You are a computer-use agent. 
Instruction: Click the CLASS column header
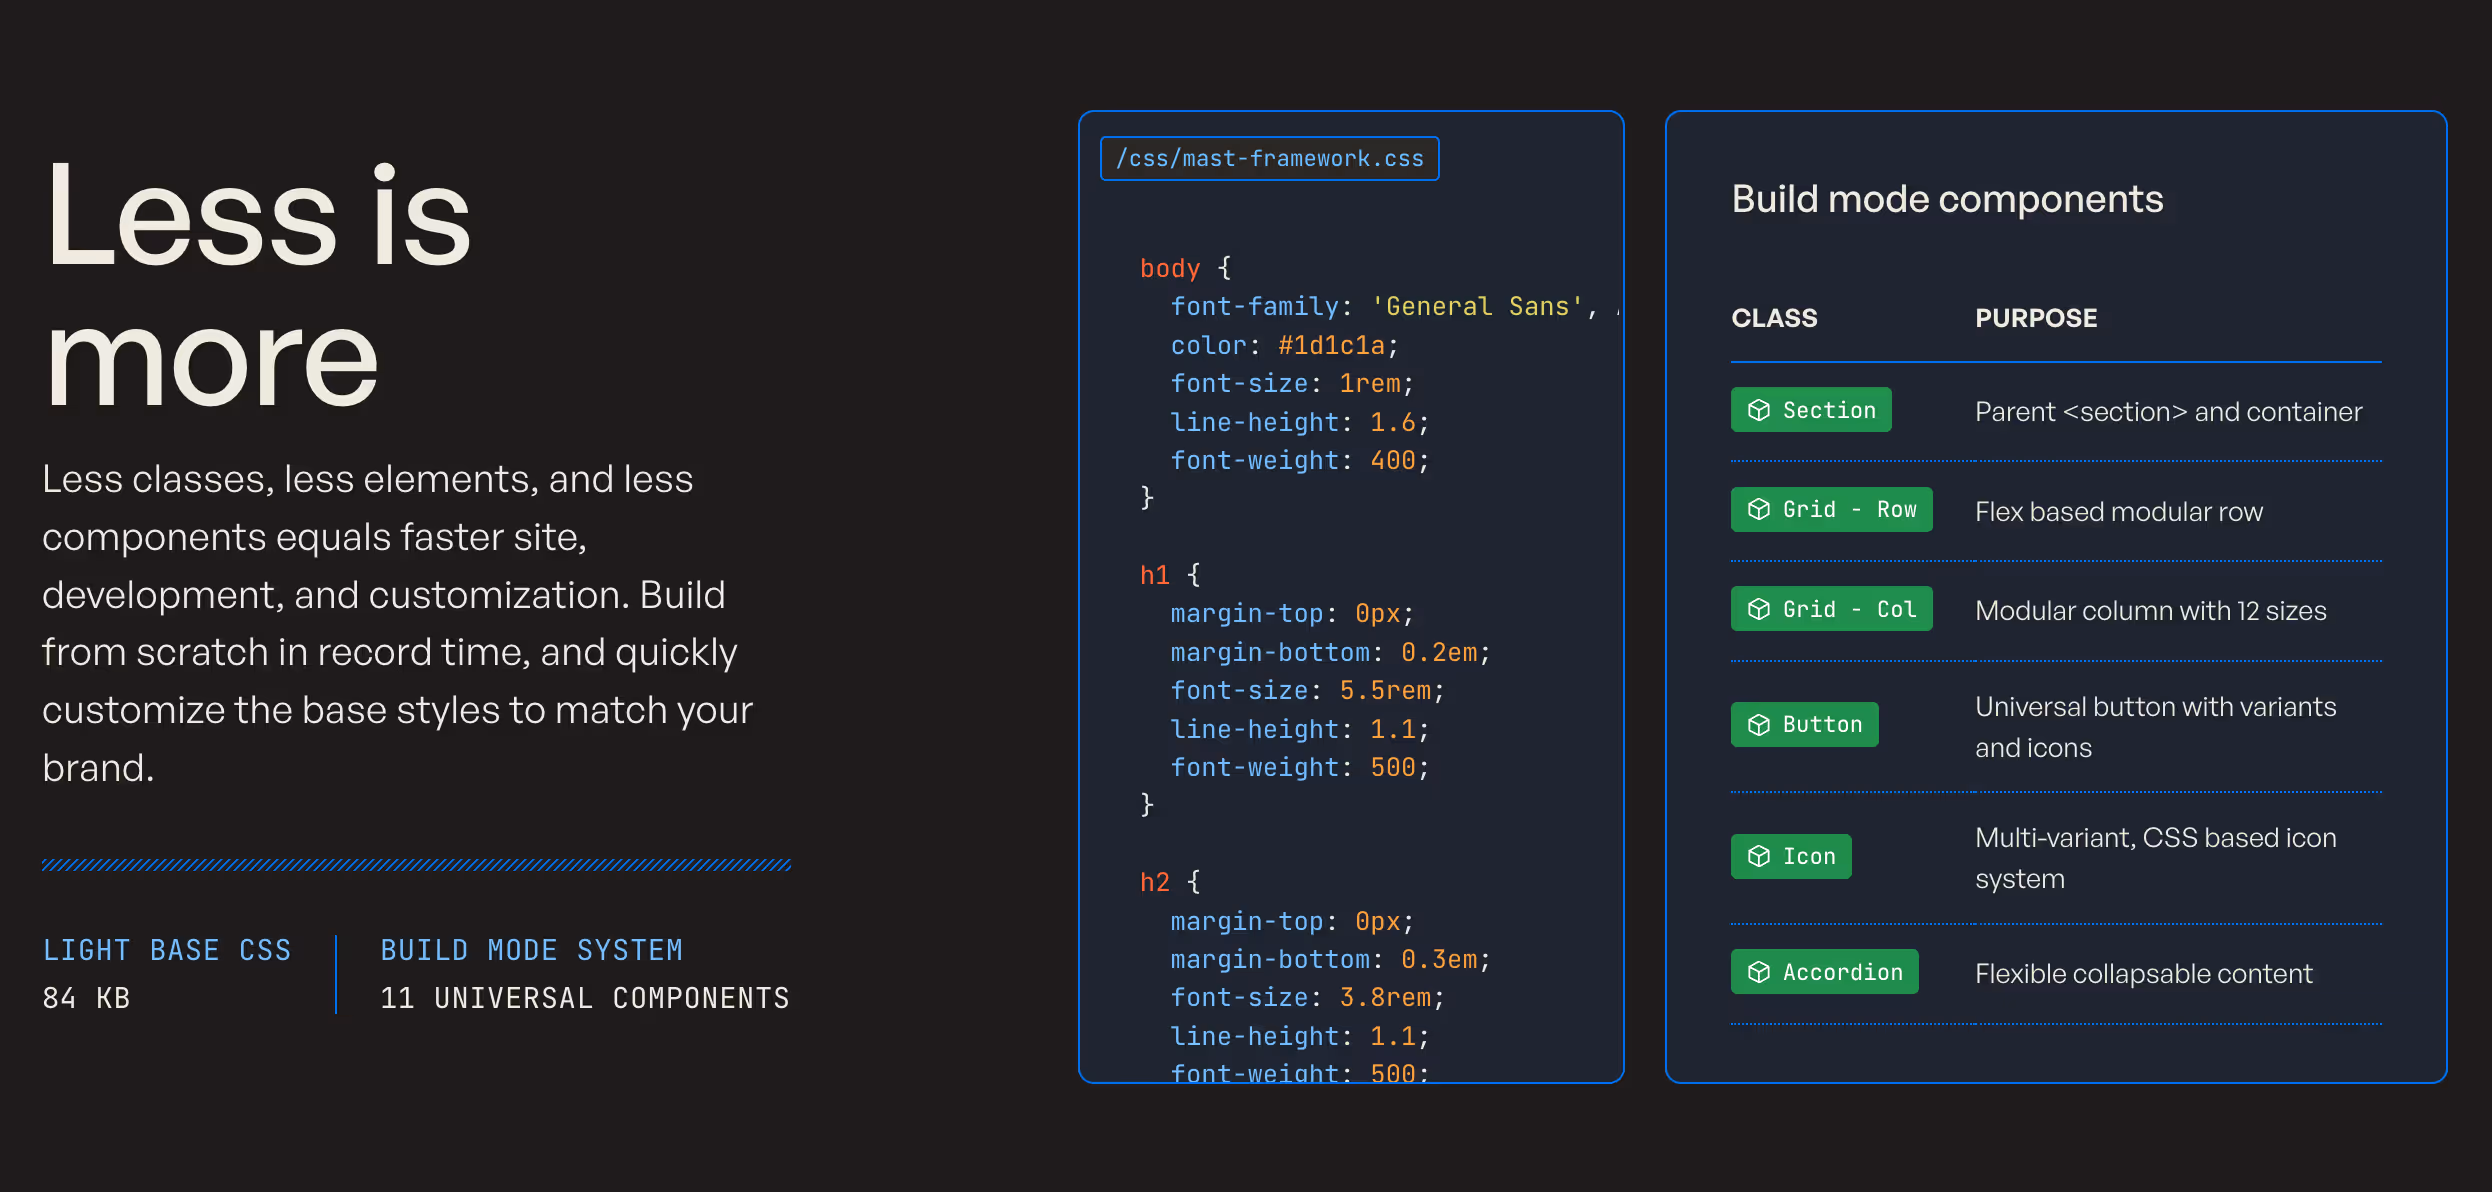tap(1774, 318)
